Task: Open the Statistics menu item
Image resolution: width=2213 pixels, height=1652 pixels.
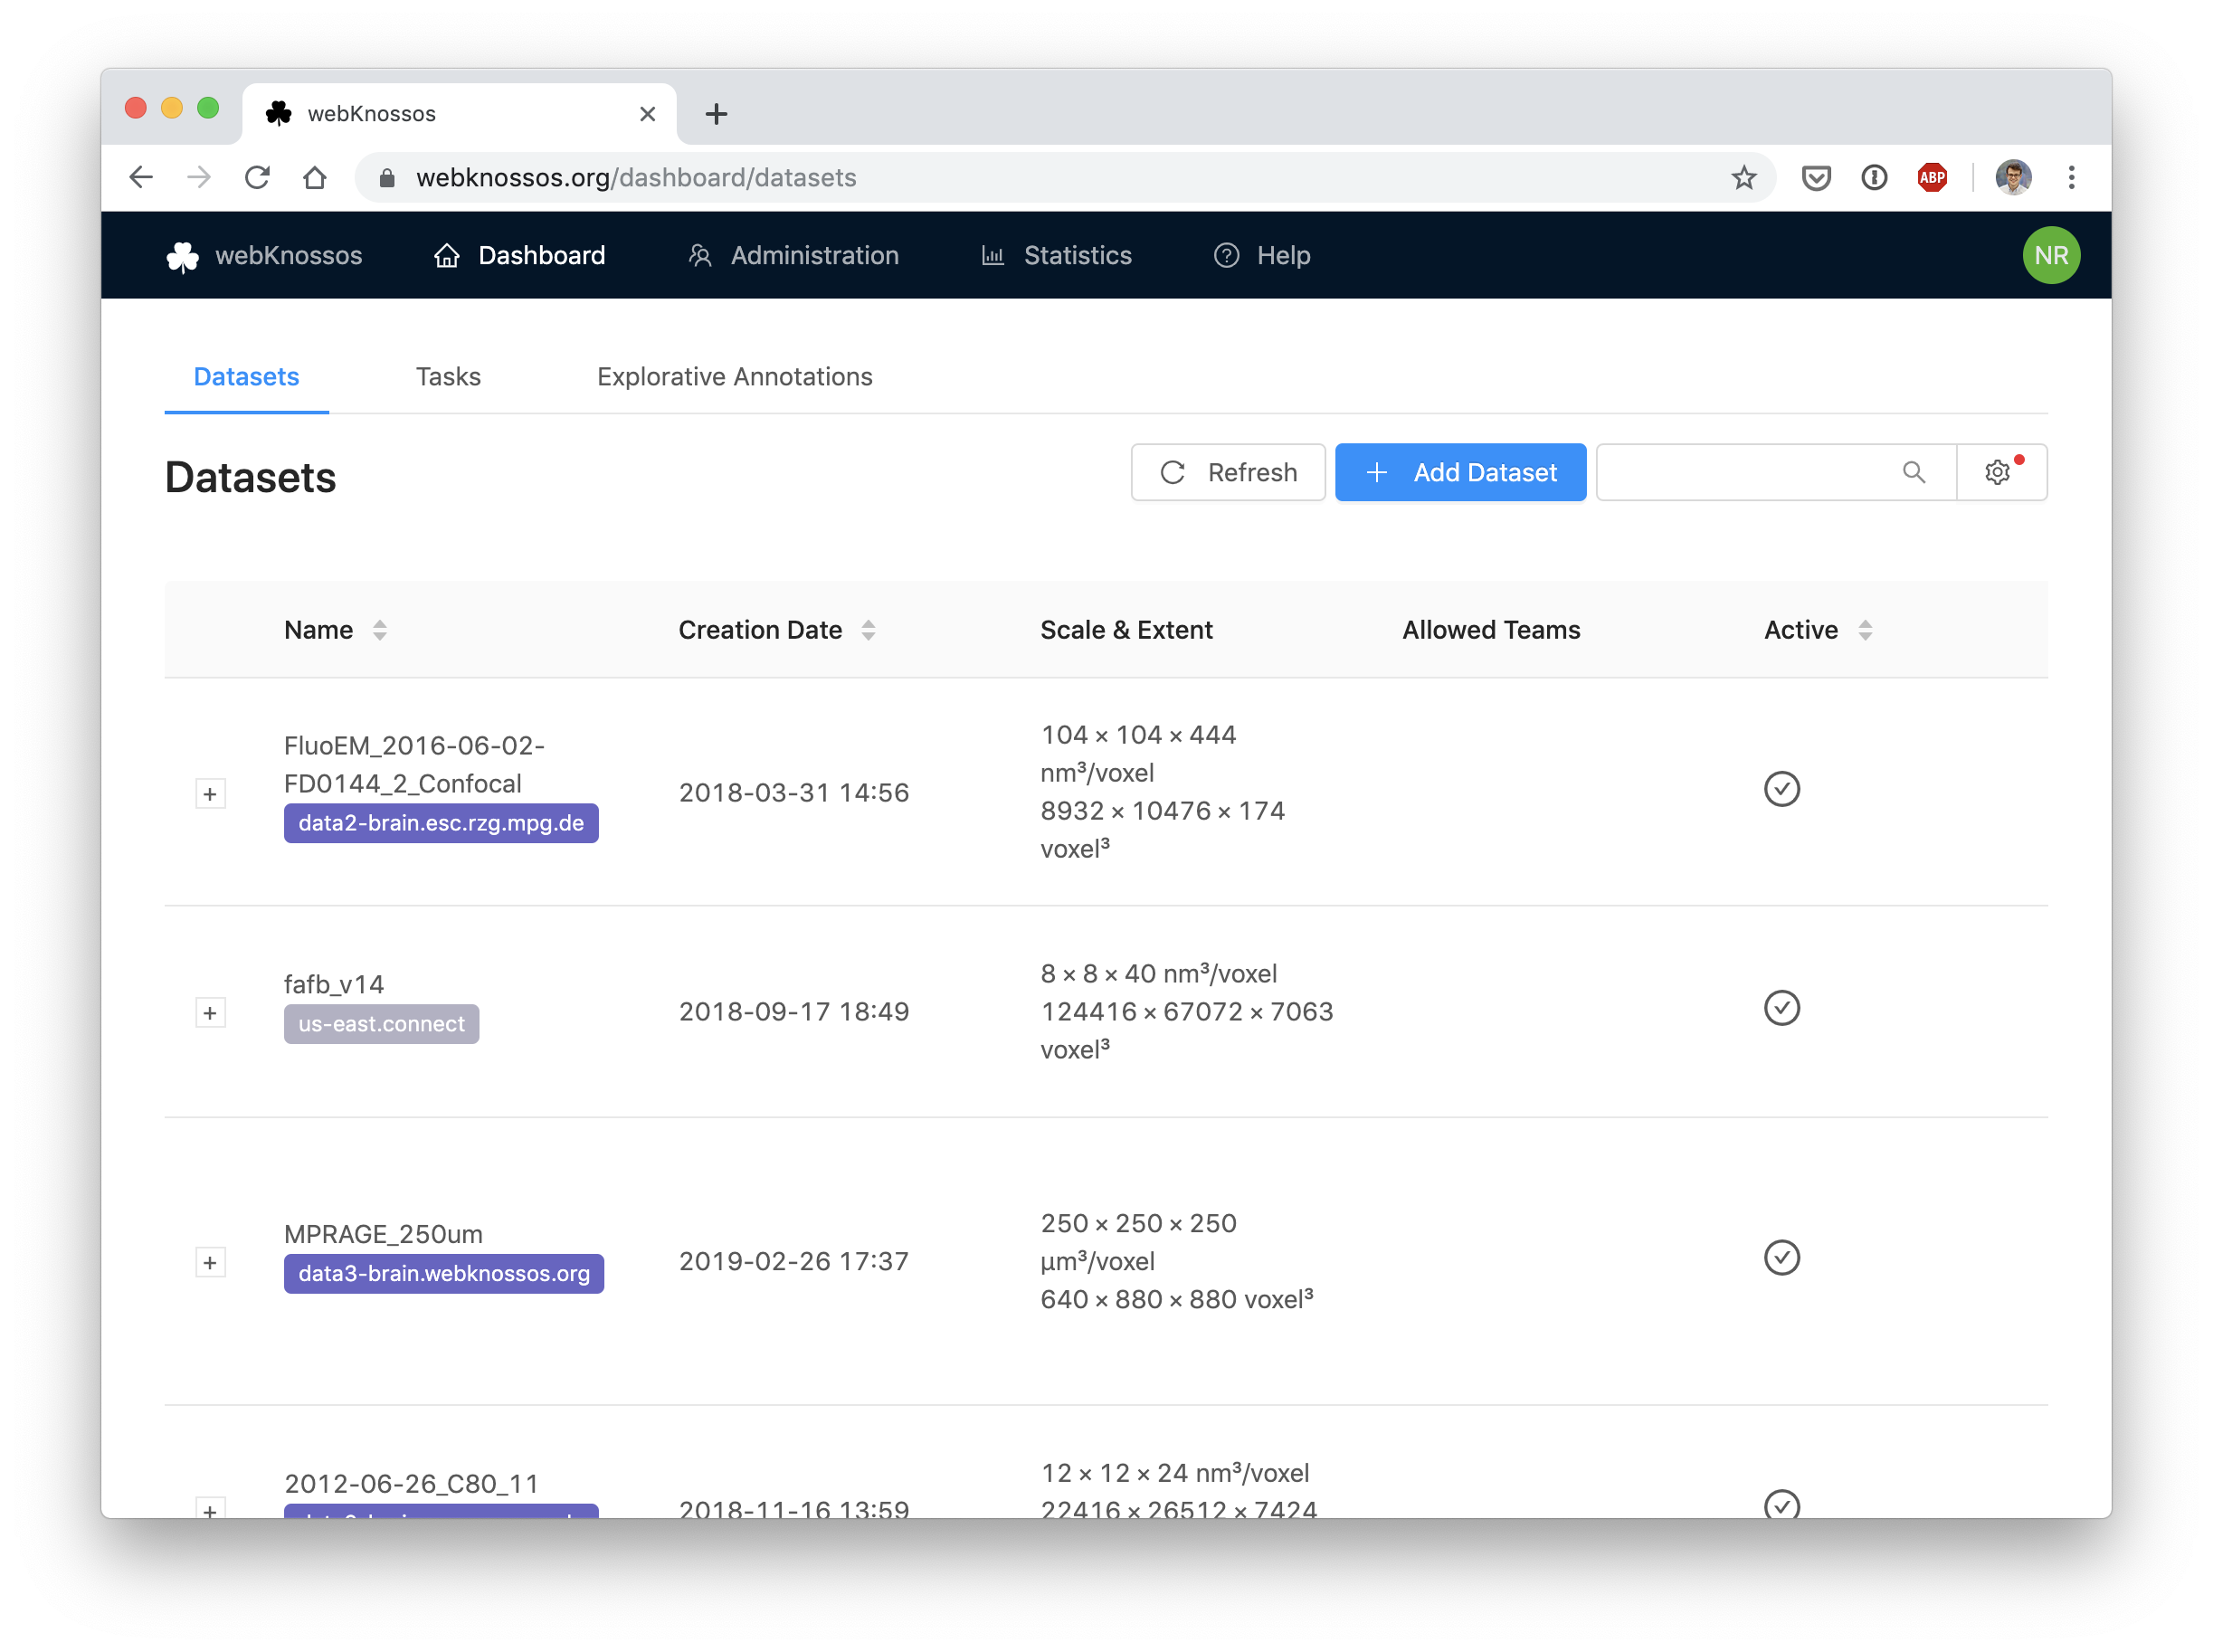Action: (x=1056, y=256)
